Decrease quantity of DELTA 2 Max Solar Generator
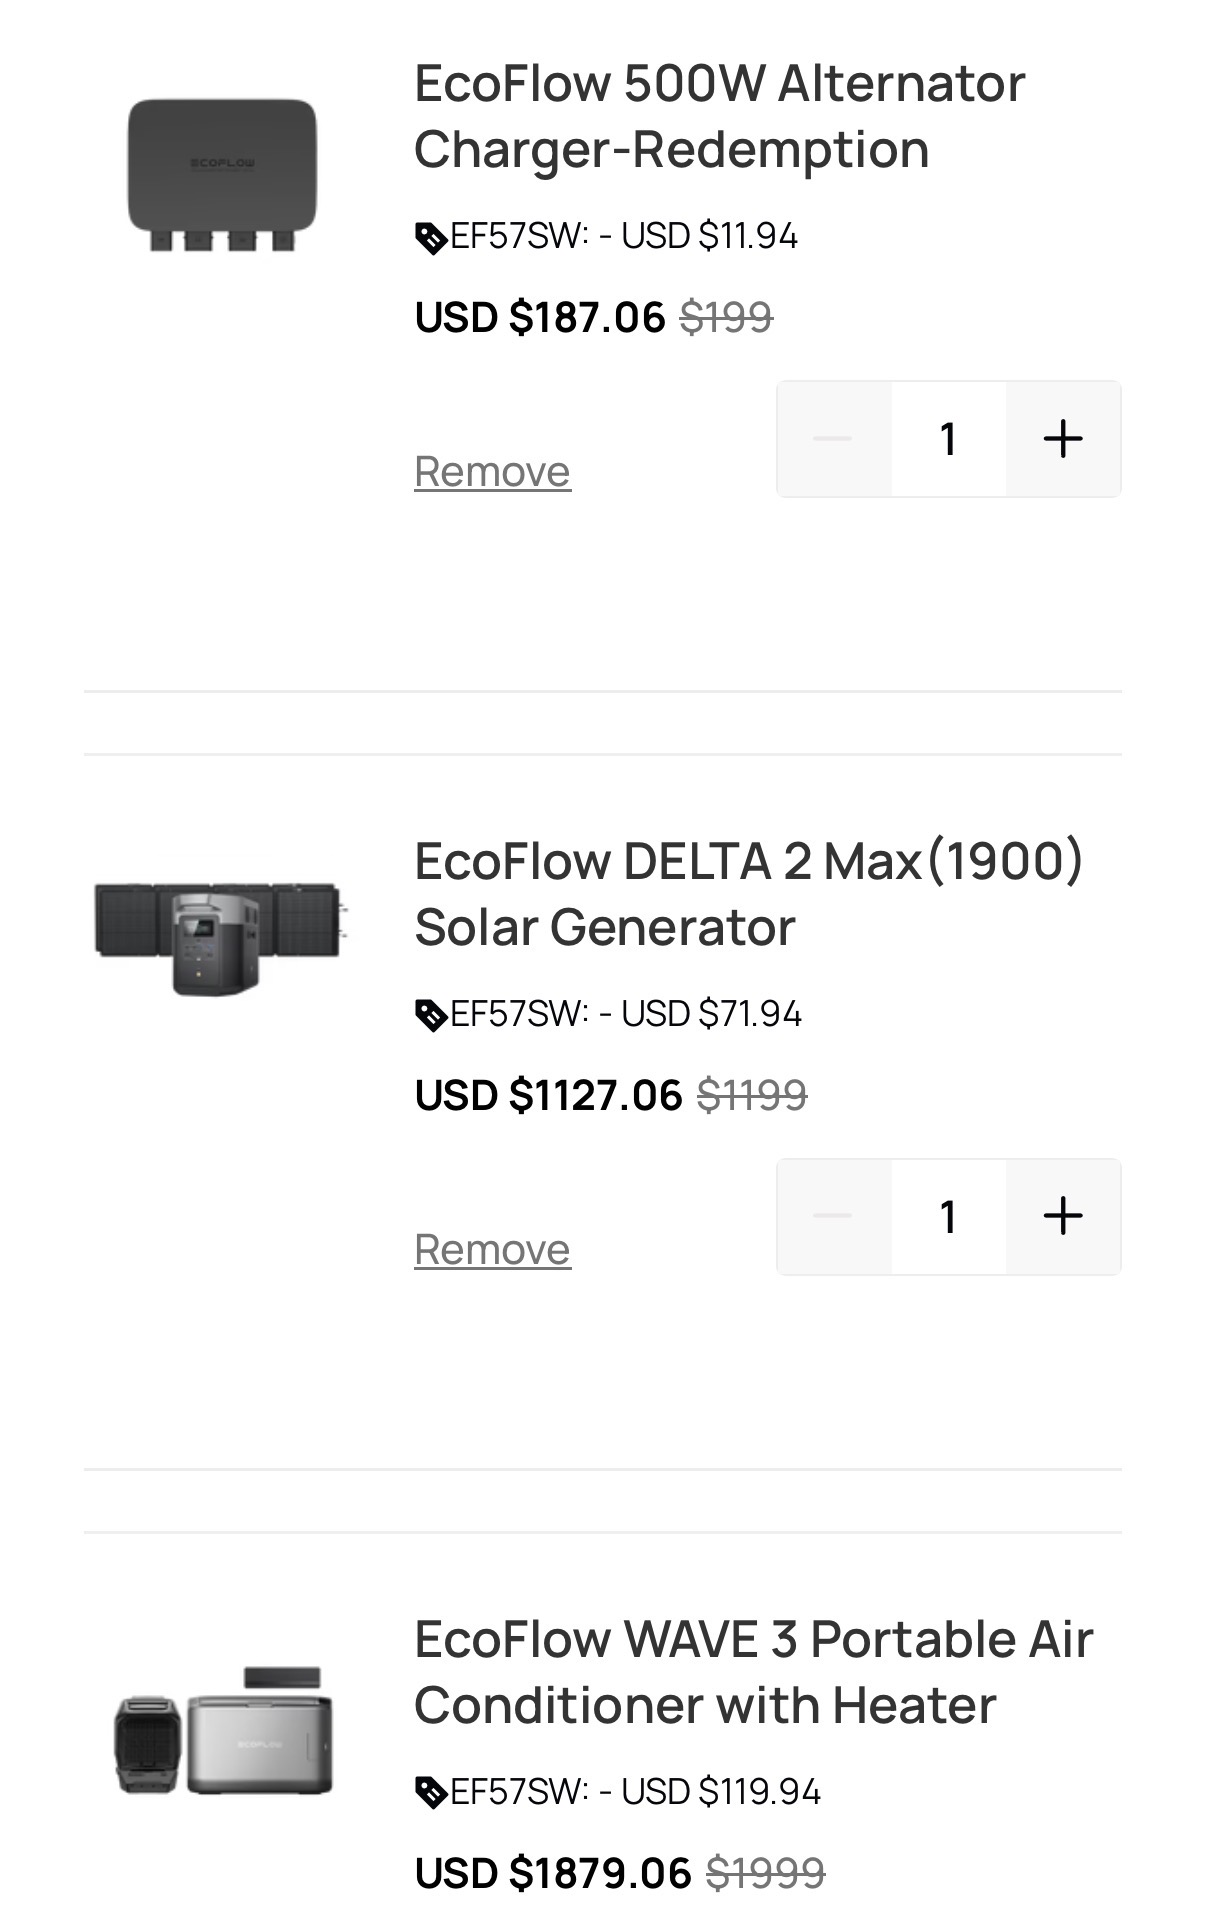This screenshot has width=1206, height=1912. pyautogui.click(x=833, y=1217)
